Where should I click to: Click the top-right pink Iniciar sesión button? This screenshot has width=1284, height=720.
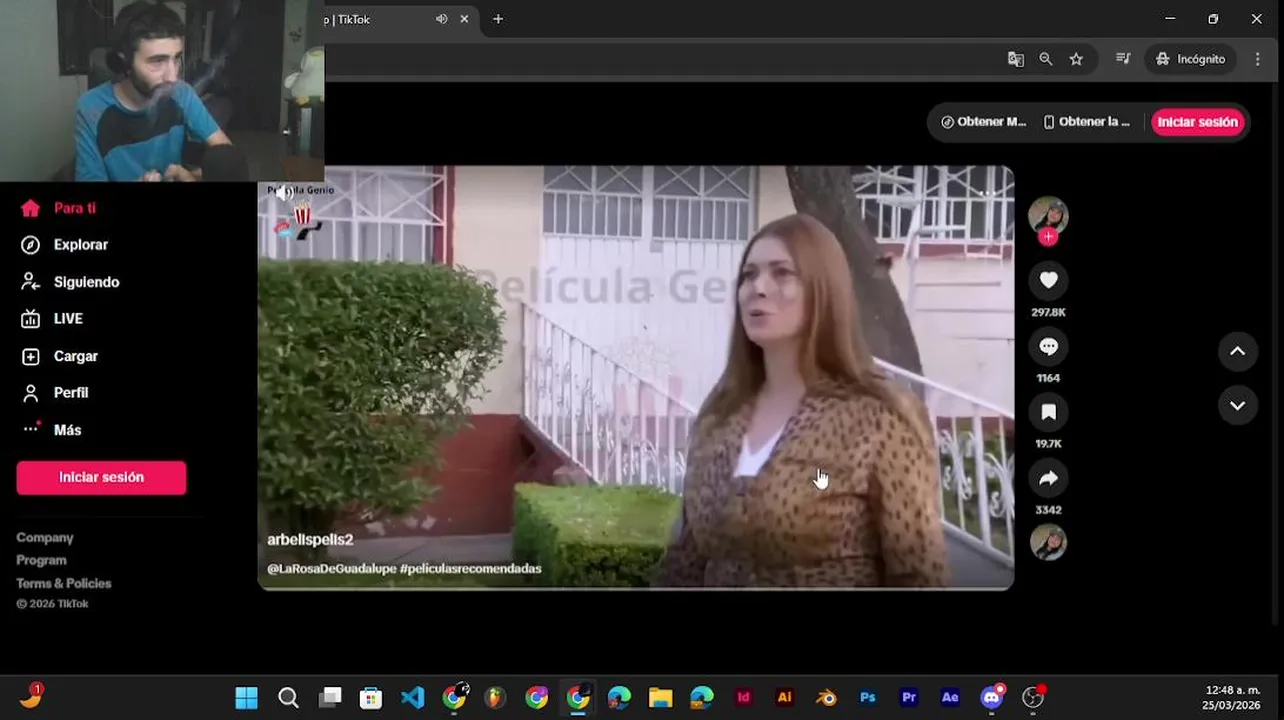coord(1198,122)
